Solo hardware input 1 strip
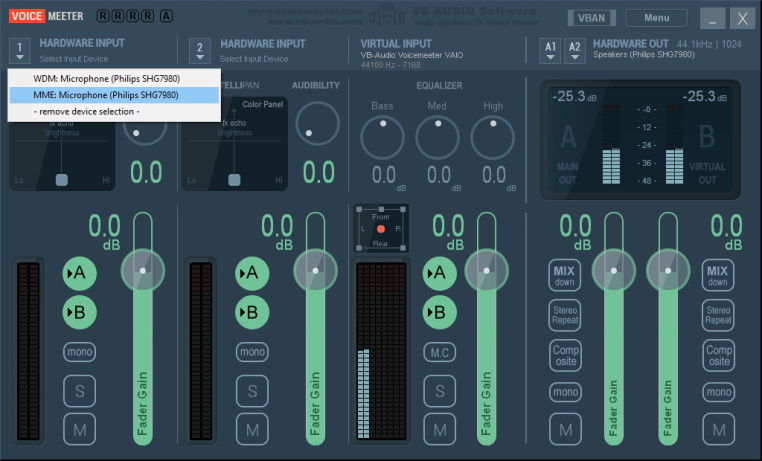Image resolution: width=762 pixels, height=461 pixels. coord(79,391)
